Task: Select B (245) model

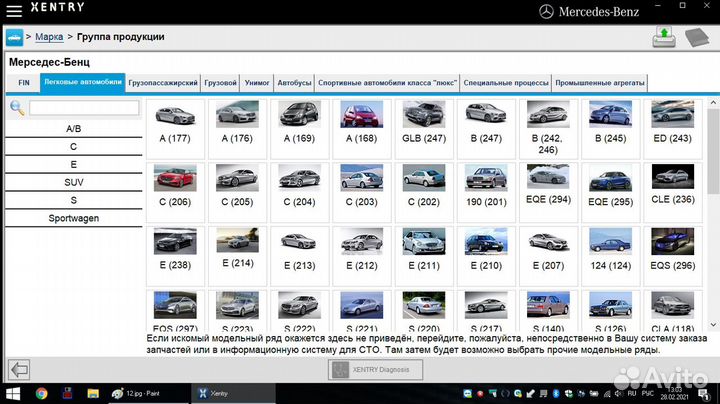Action: click(611, 129)
